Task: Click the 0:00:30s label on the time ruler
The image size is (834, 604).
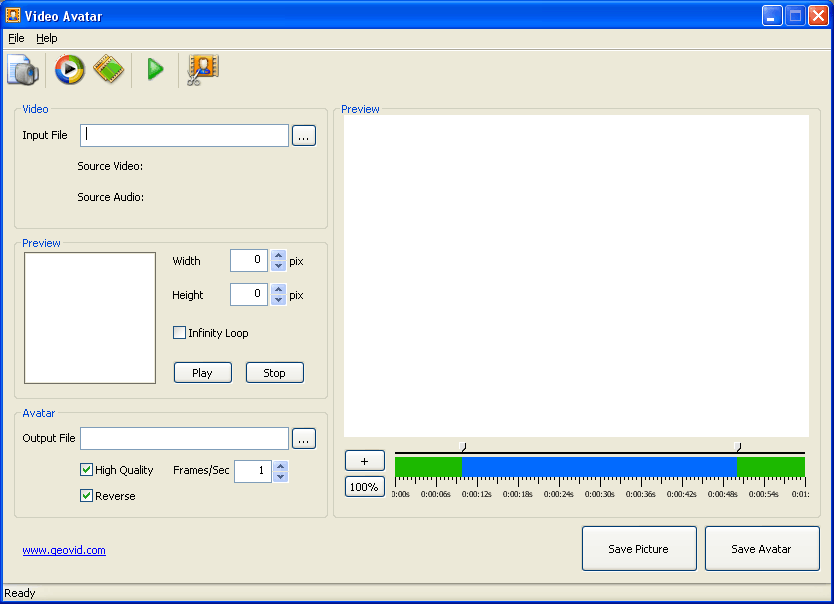Action: (x=599, y=494)
